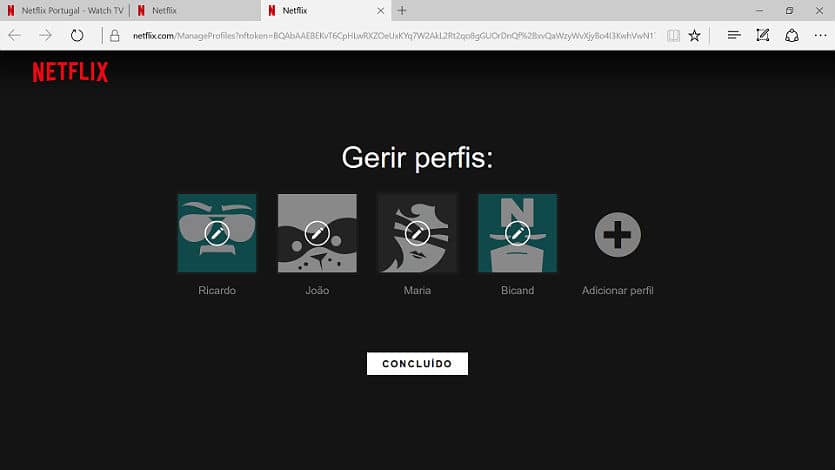Switch to the Netflix Portugal - Watch TV tab
This screenshot has width=835, height=470.
pyautogui.click(x=65, y=10)
